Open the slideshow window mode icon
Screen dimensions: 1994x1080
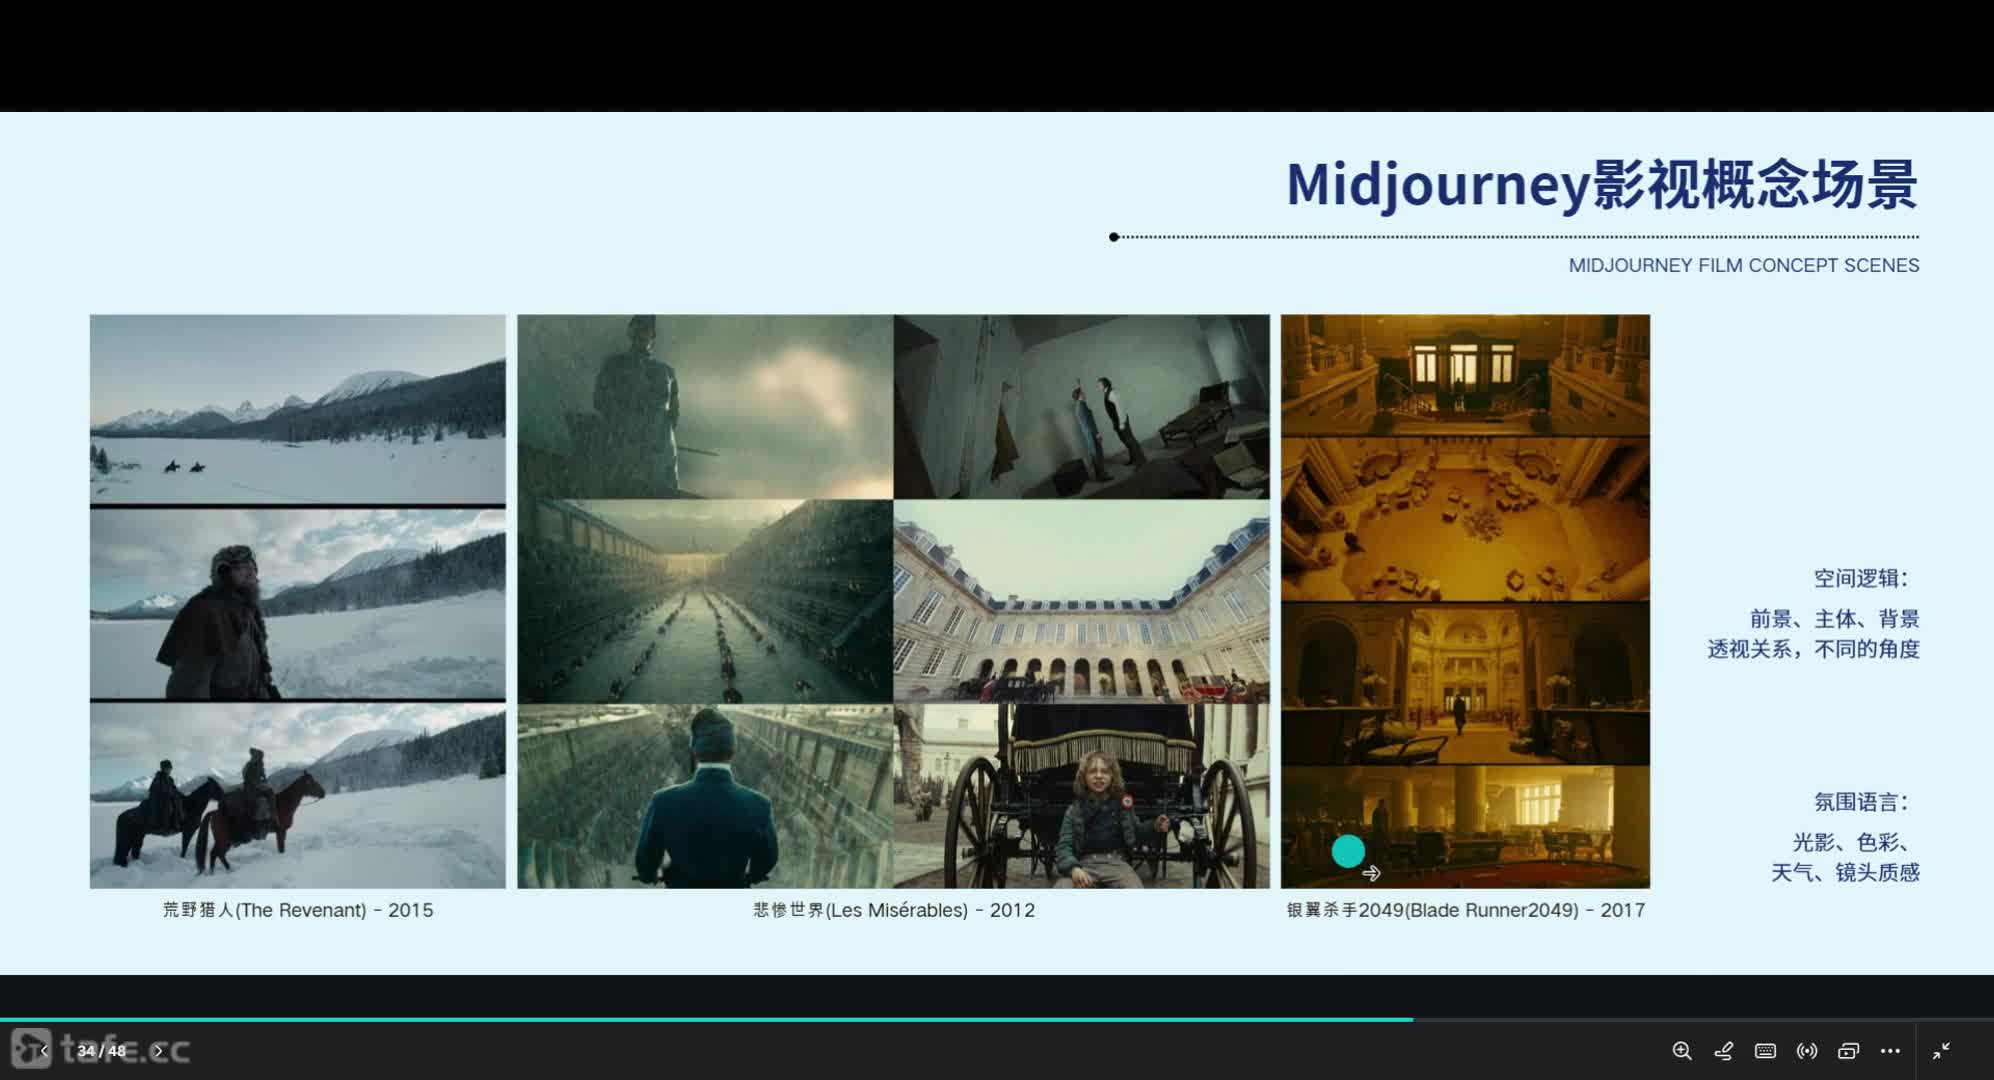pos(1848,1051)
